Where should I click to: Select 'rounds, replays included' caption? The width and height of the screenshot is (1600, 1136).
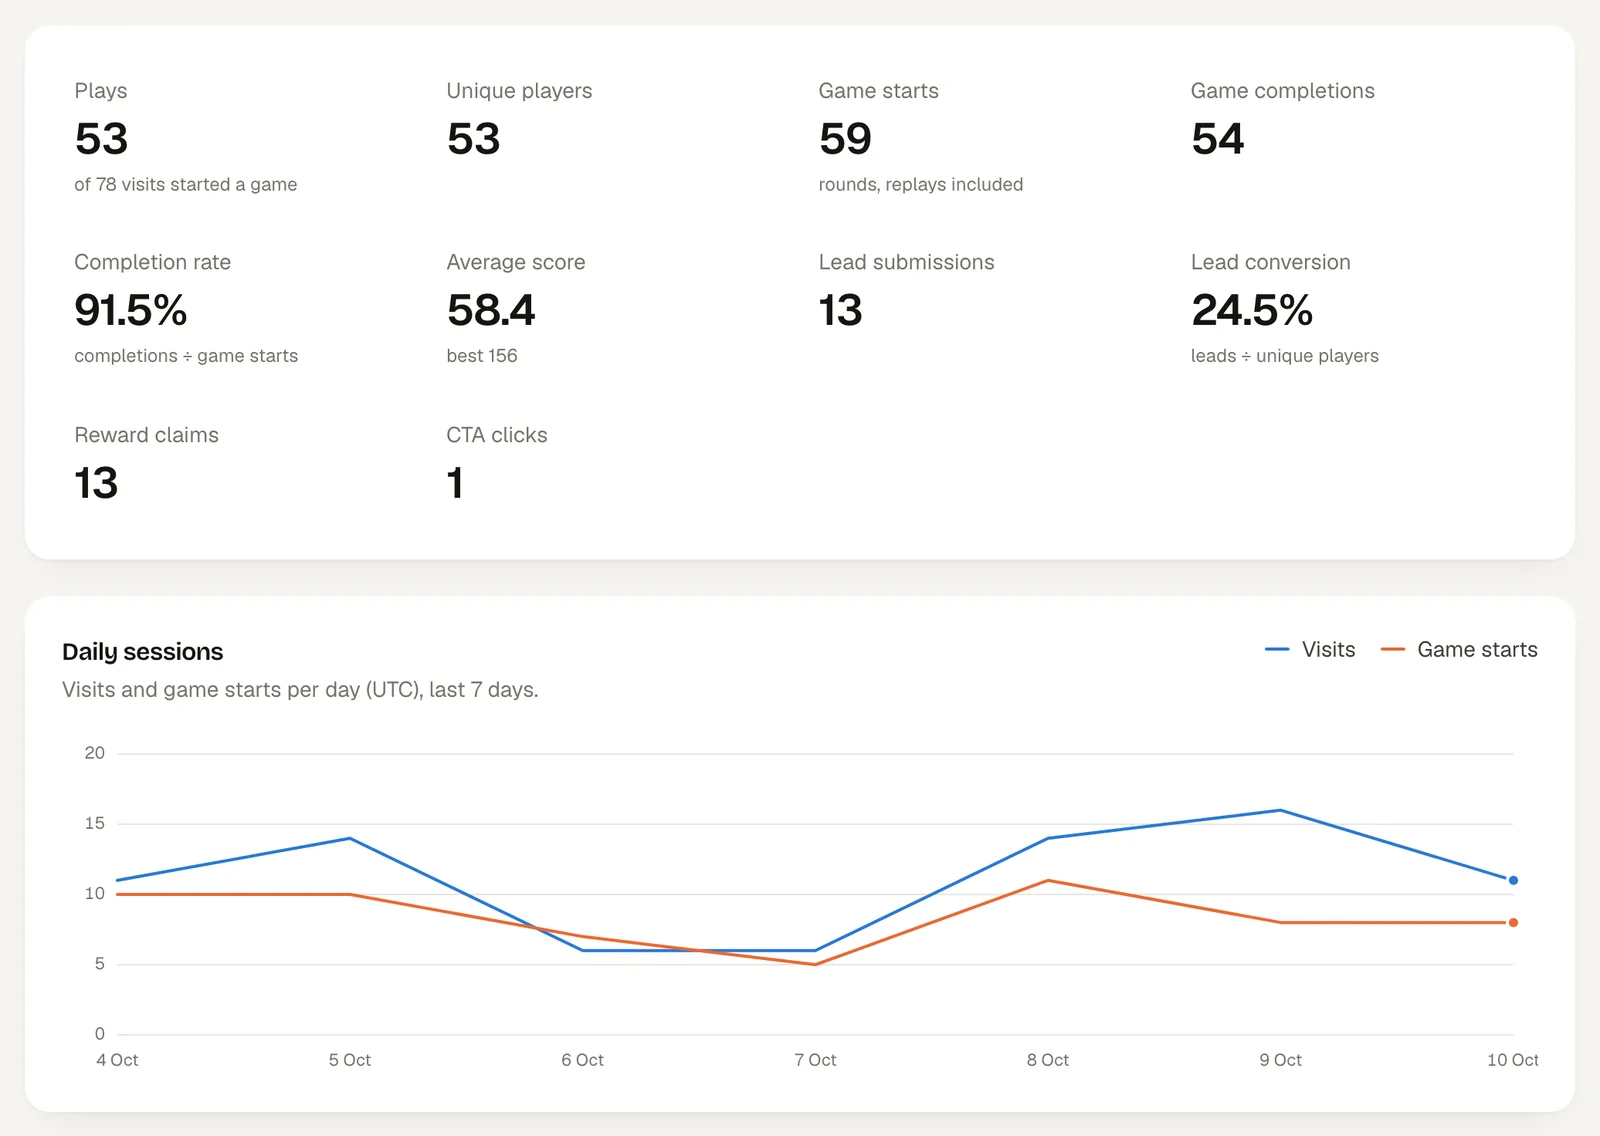click(x=921, y=184)
